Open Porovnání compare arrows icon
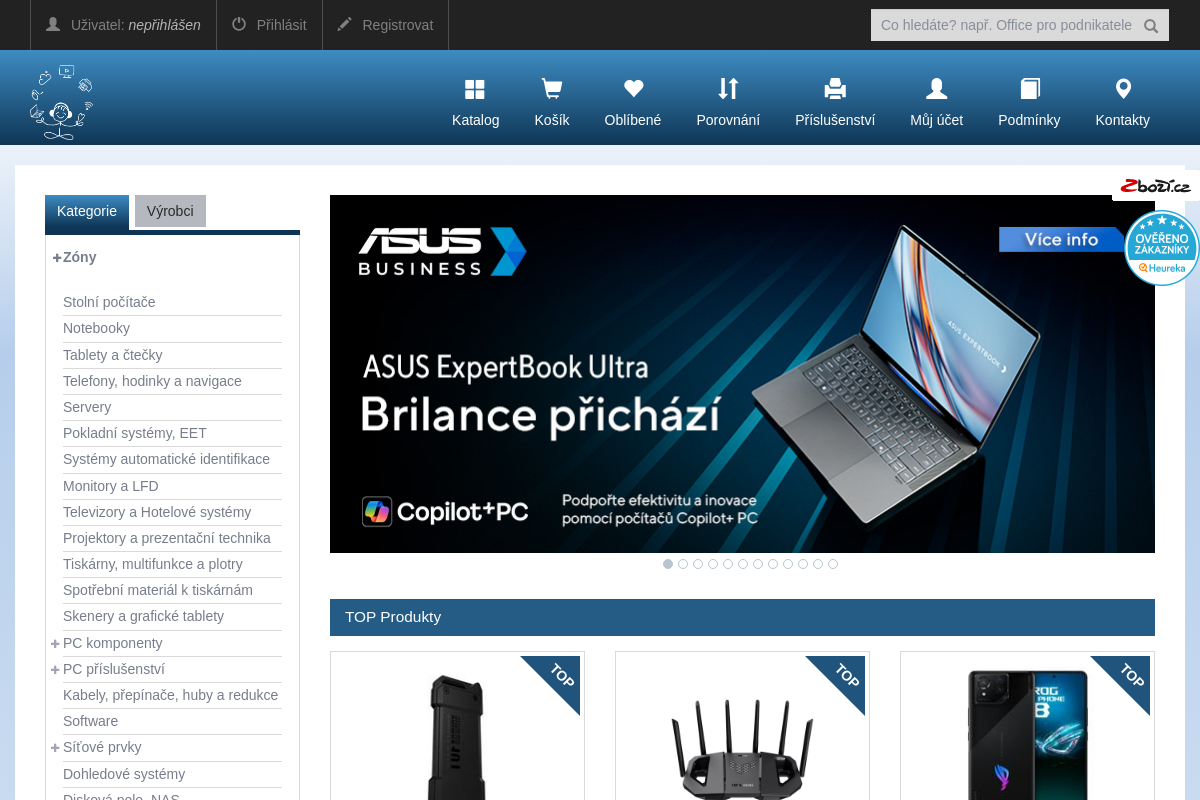 point(728,89)
